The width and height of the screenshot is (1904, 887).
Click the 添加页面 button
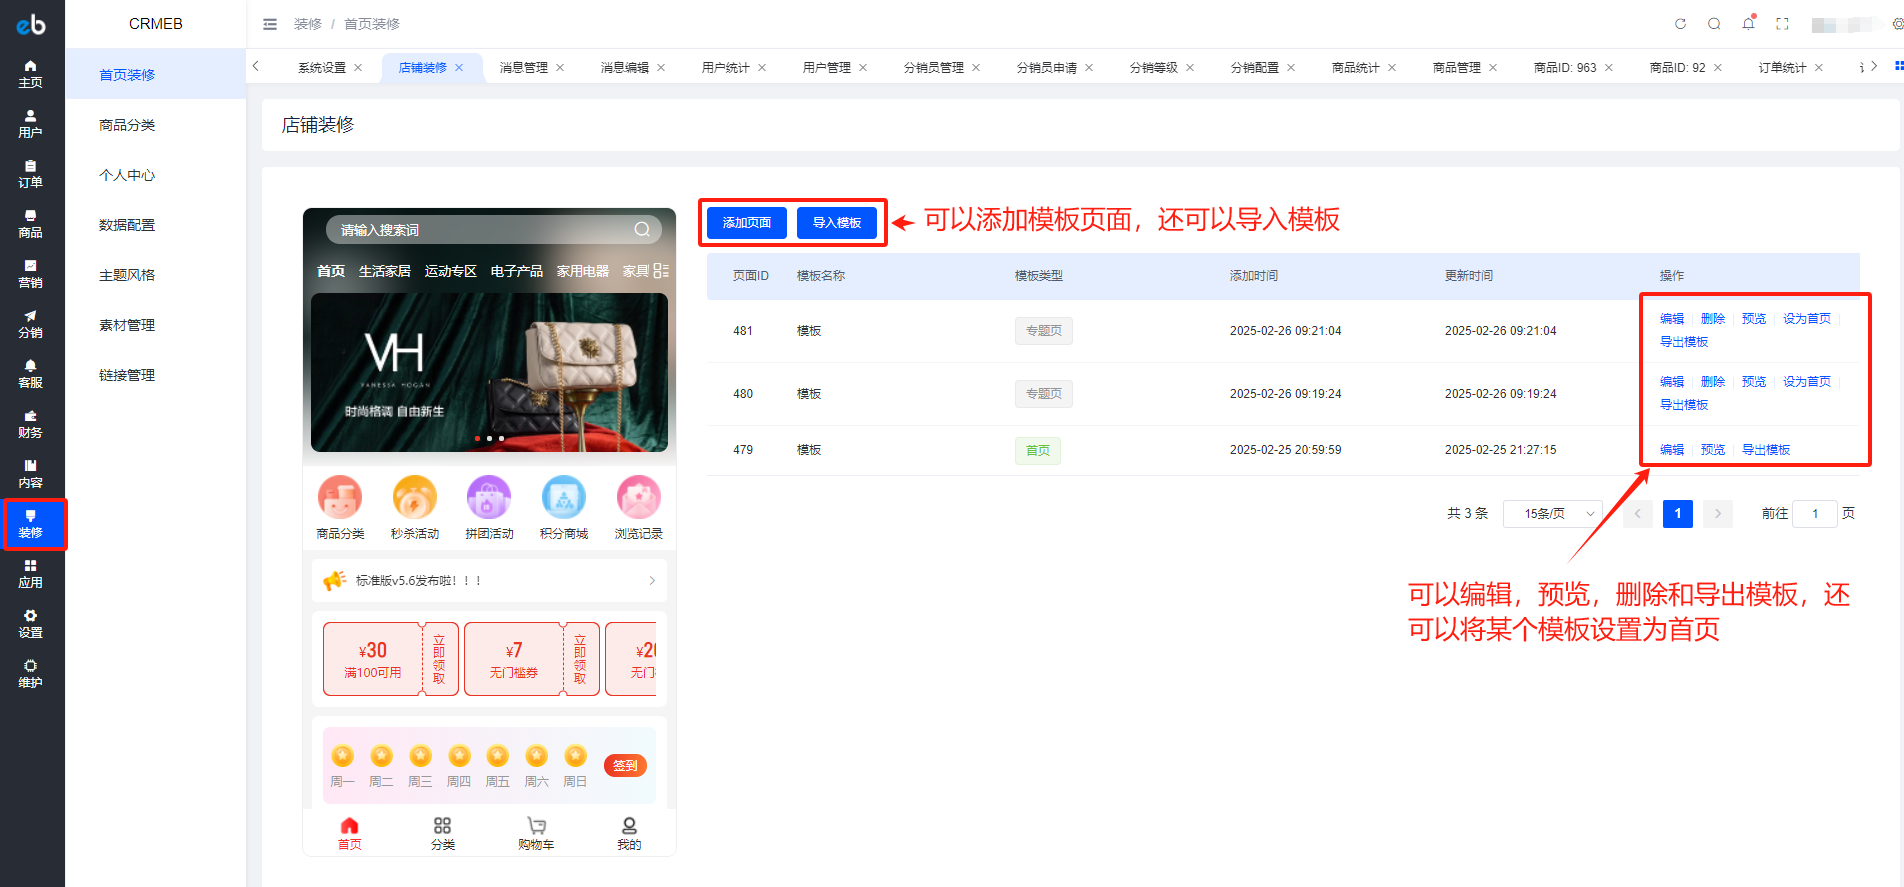coord(747,223)
